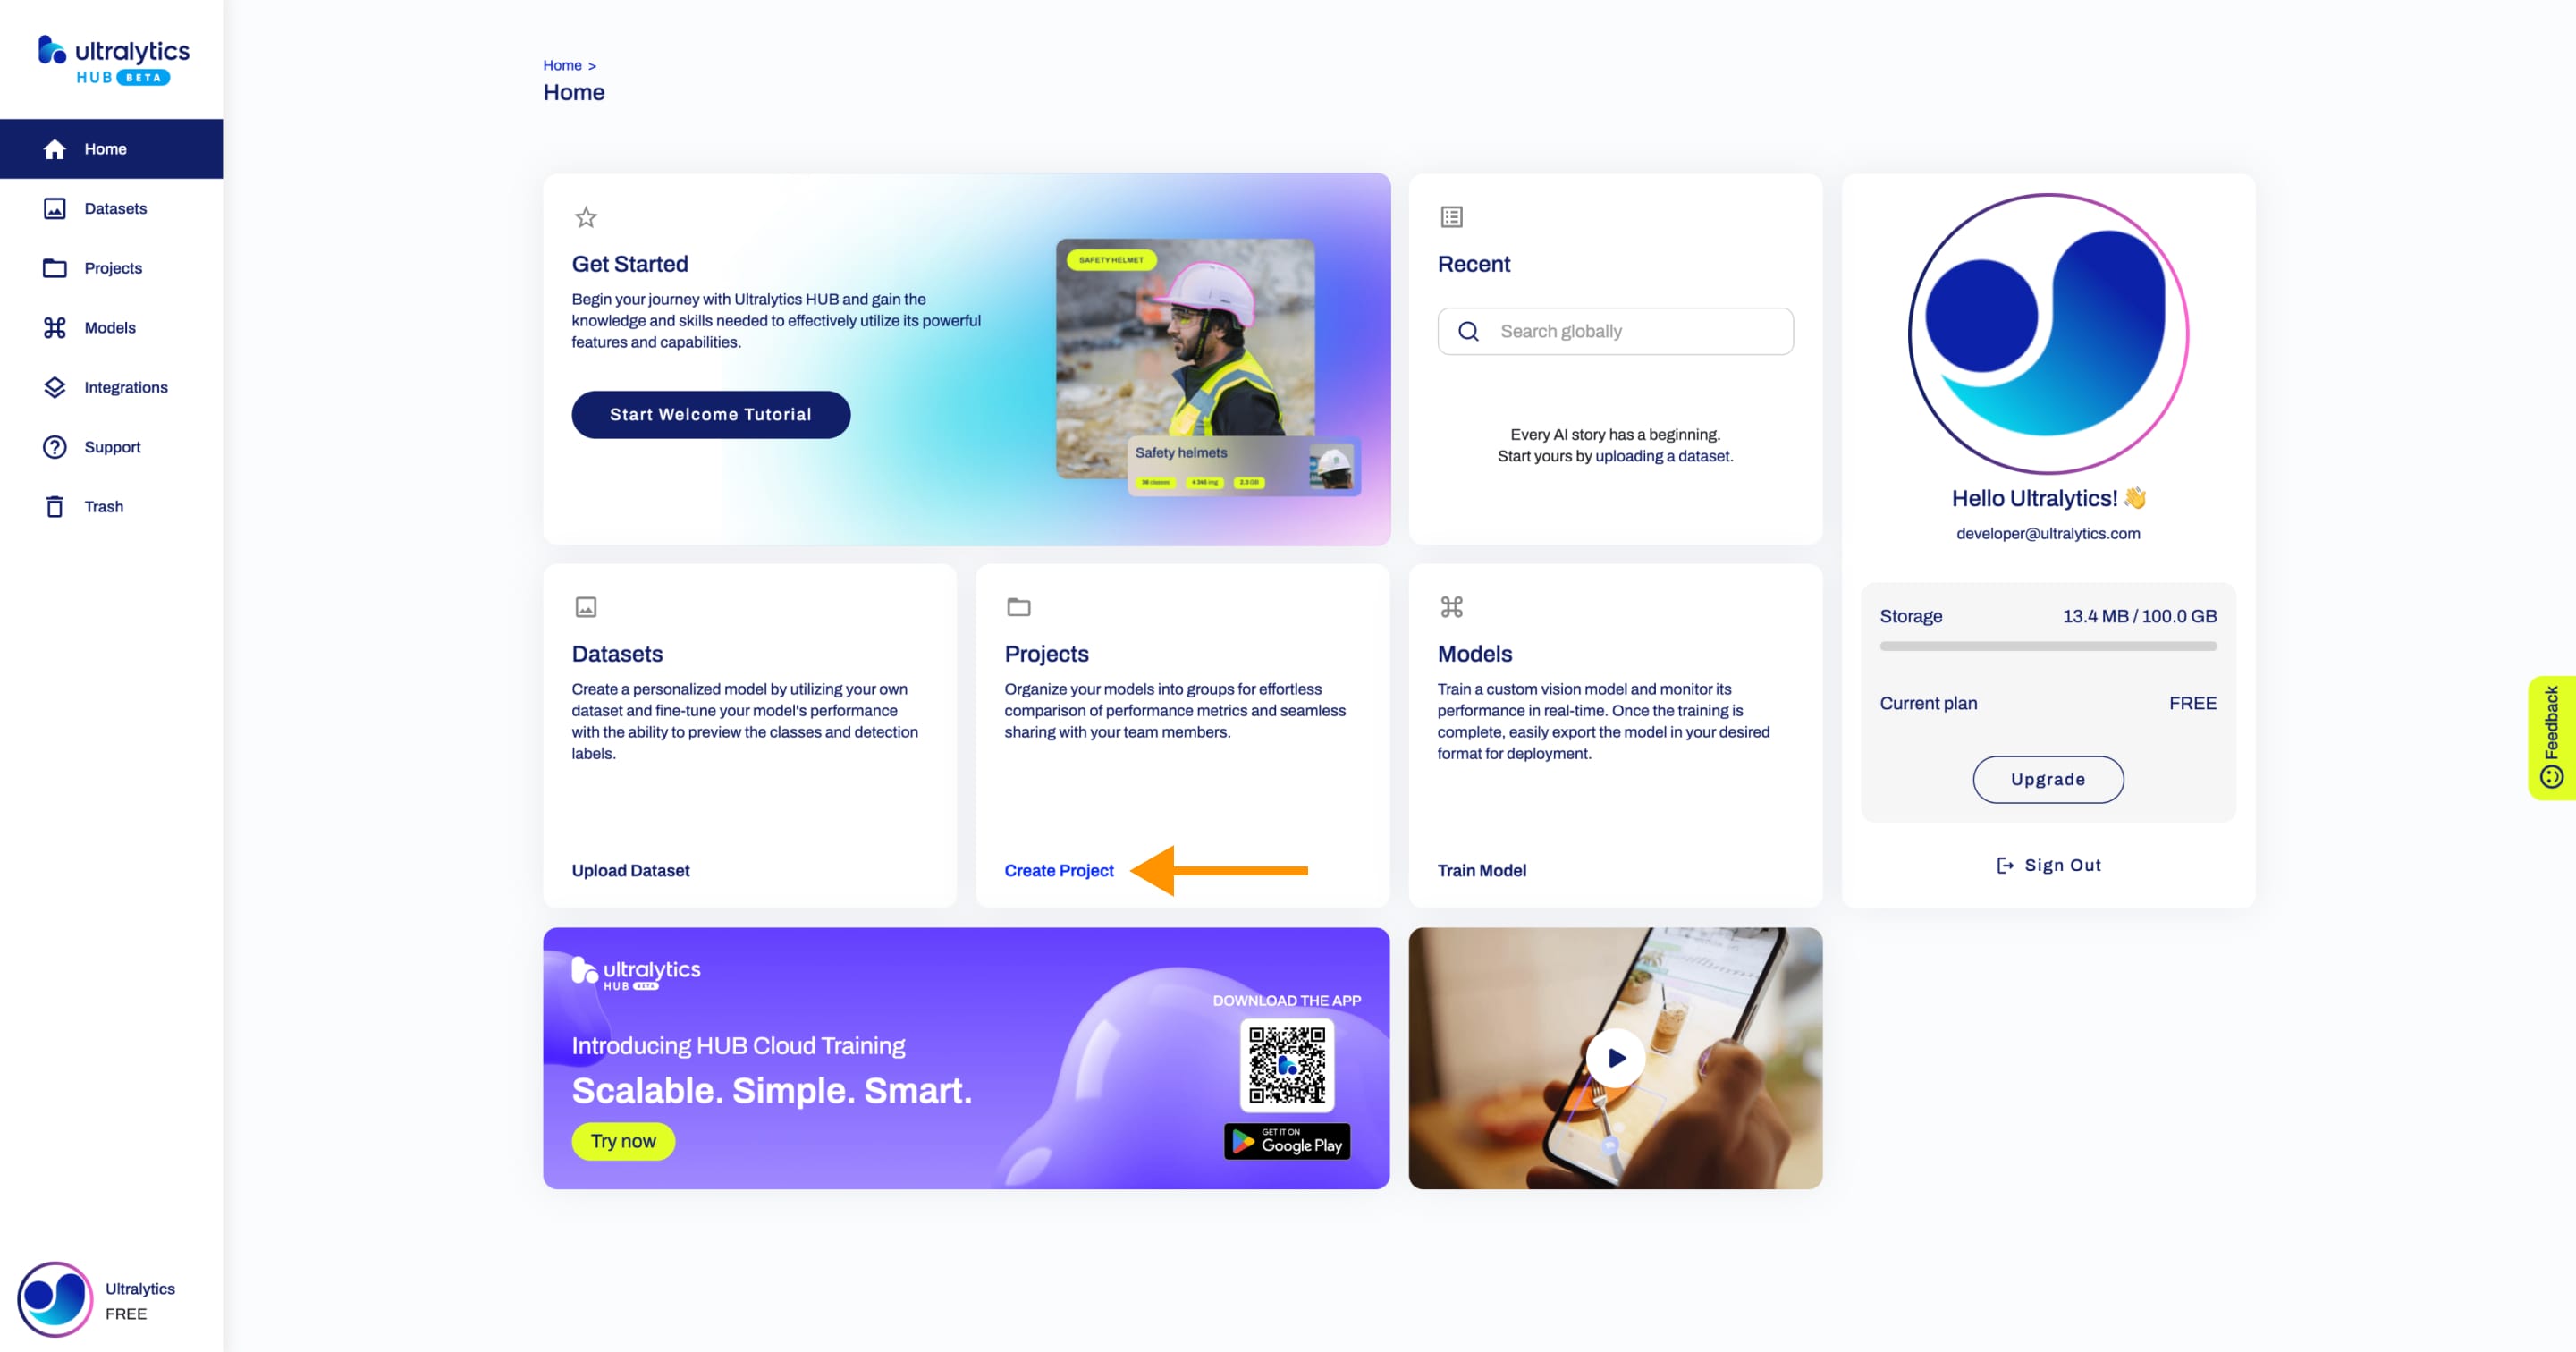This screenshot has width=2576, height=1352.
Task: Click the Projects icon in sidebar
Action: pyautogui.click(x=53, y=267)
